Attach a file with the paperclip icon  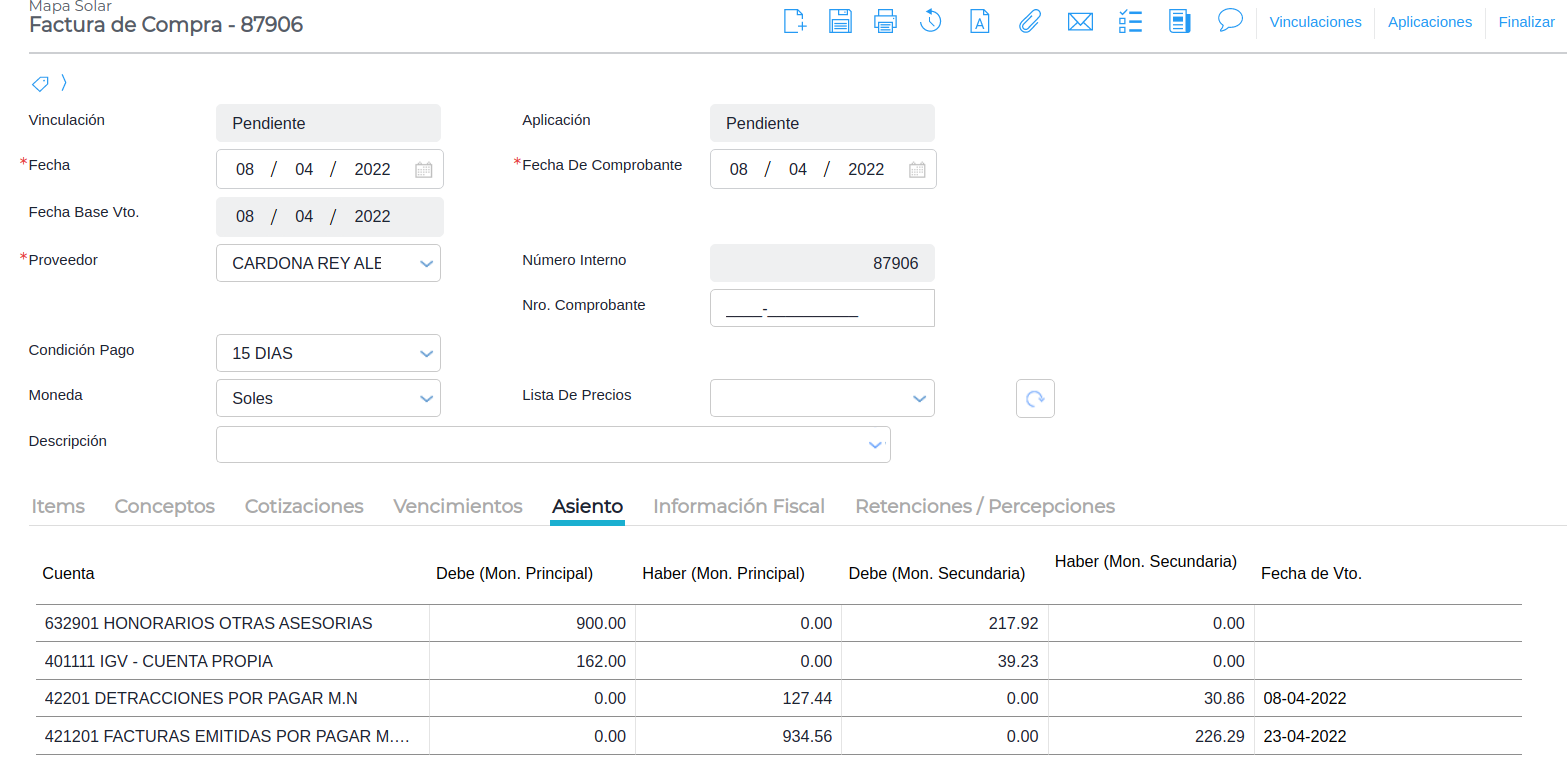pyautogui.click(x=1029, y=21)
